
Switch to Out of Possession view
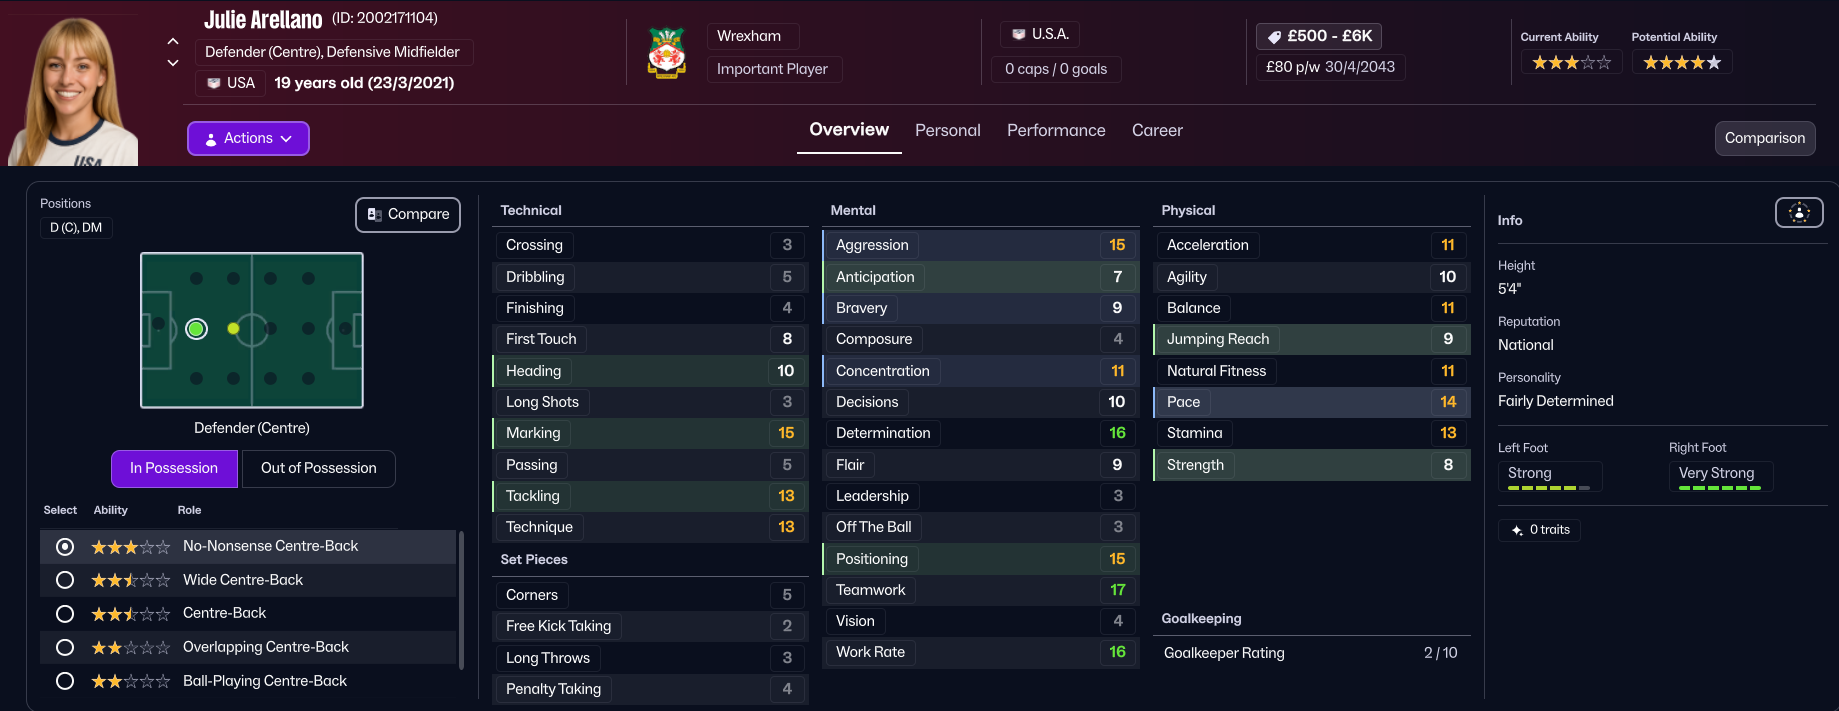pyautogui.click(x=318, y=468)
